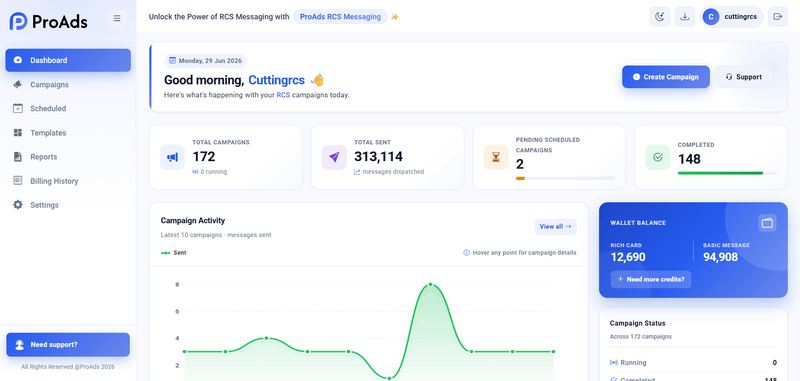Open ProAds RCS Messaging link pill
This screenshot has height=381, width=800.
click(340, 17)
